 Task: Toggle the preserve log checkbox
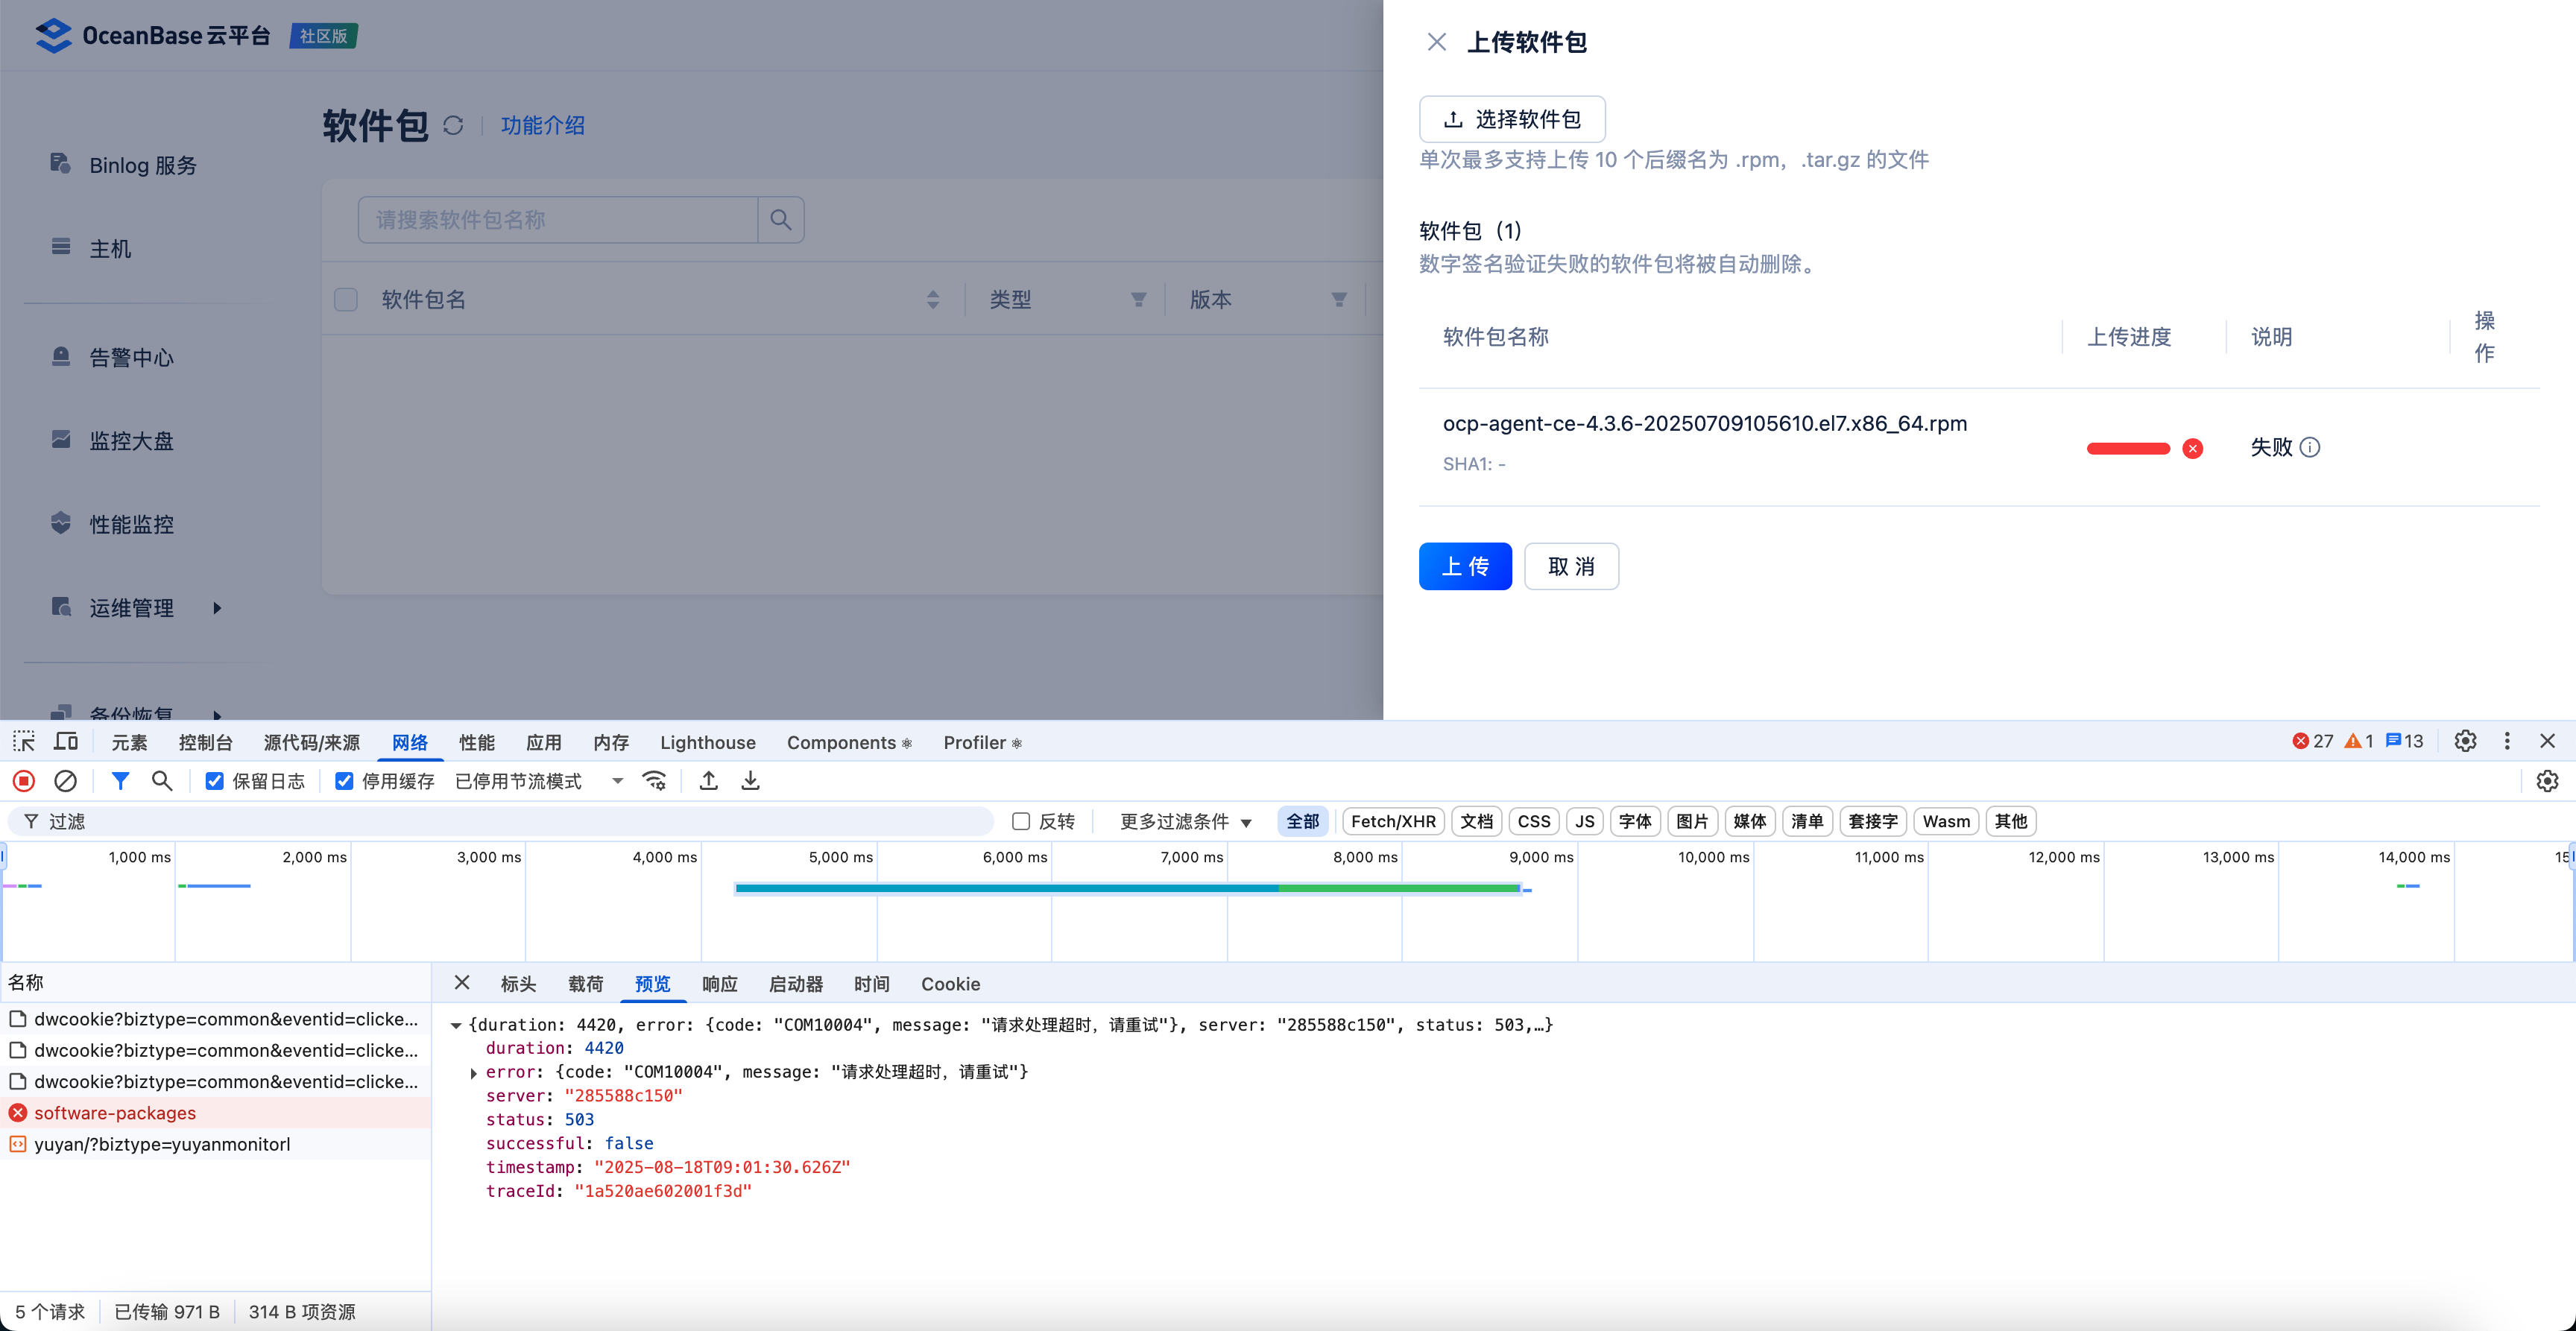pos(214,781)
